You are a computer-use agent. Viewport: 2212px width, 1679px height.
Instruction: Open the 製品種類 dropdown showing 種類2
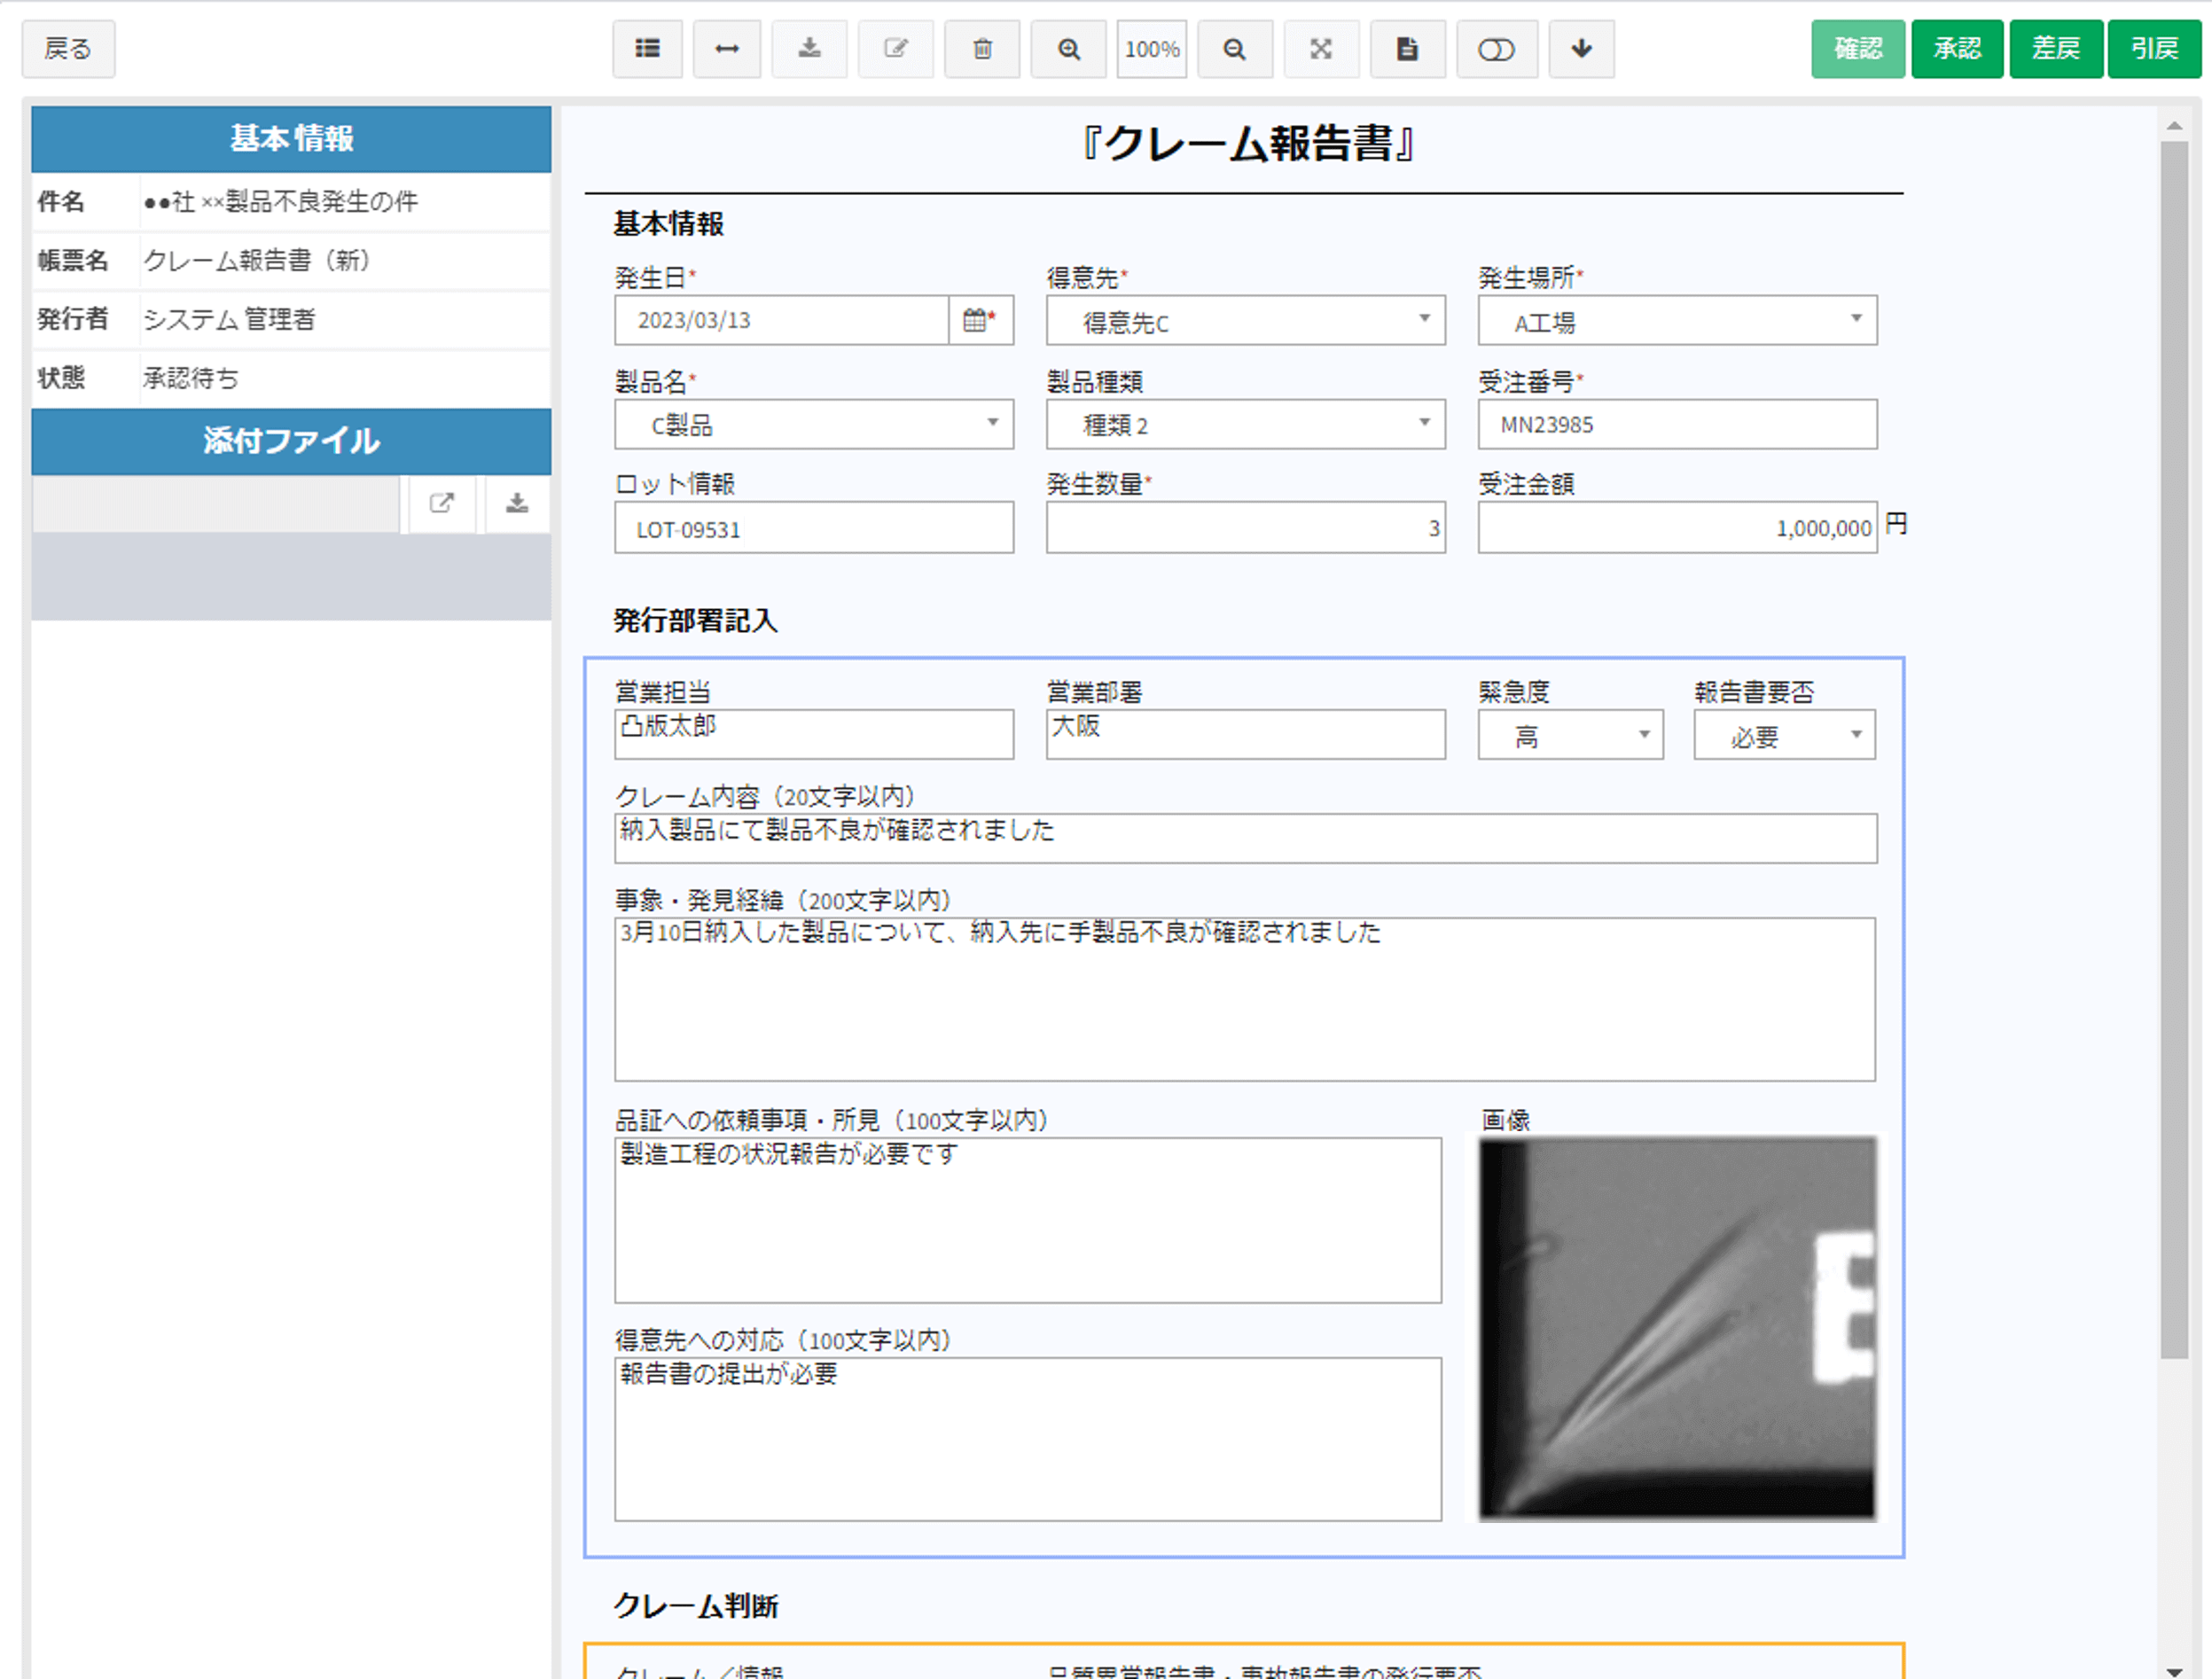click(1245, 424)
